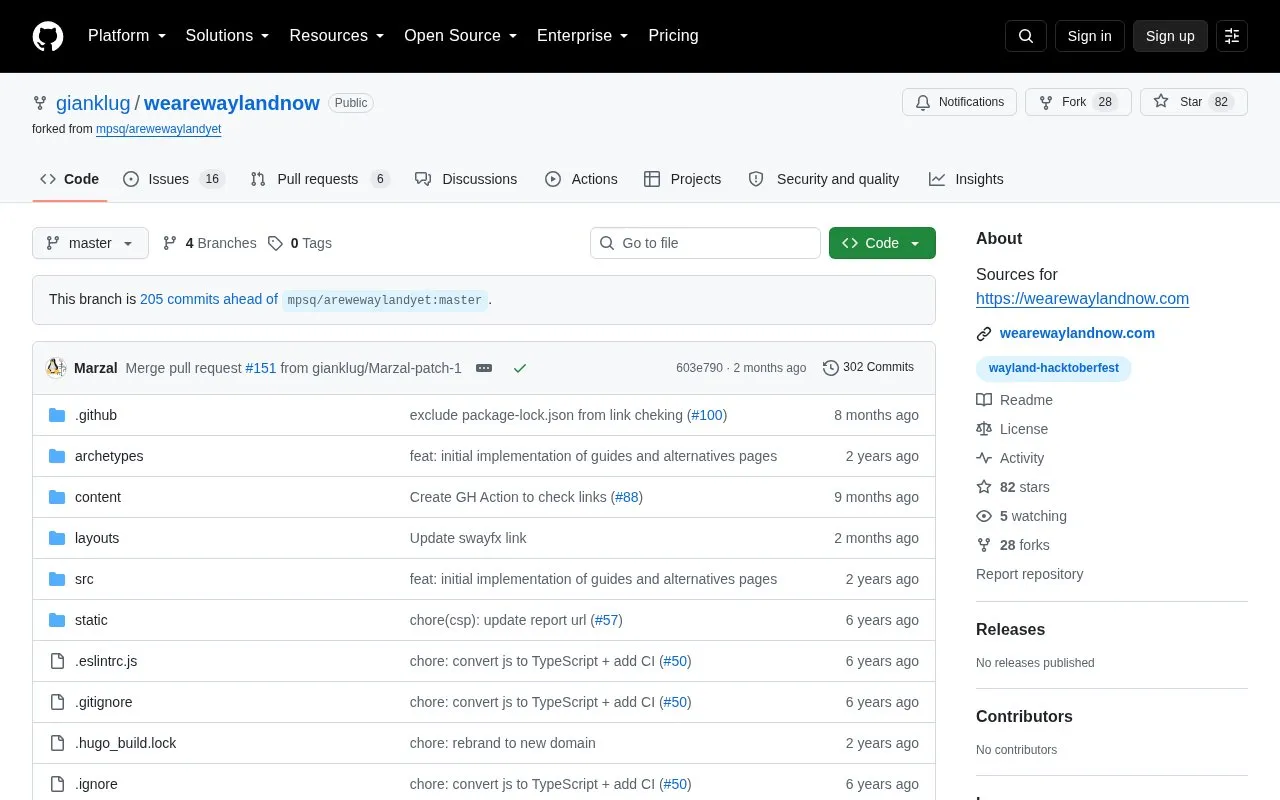Open the .github folder
The width and height of the screenshot is (1280, 800).
pos(96,415)
